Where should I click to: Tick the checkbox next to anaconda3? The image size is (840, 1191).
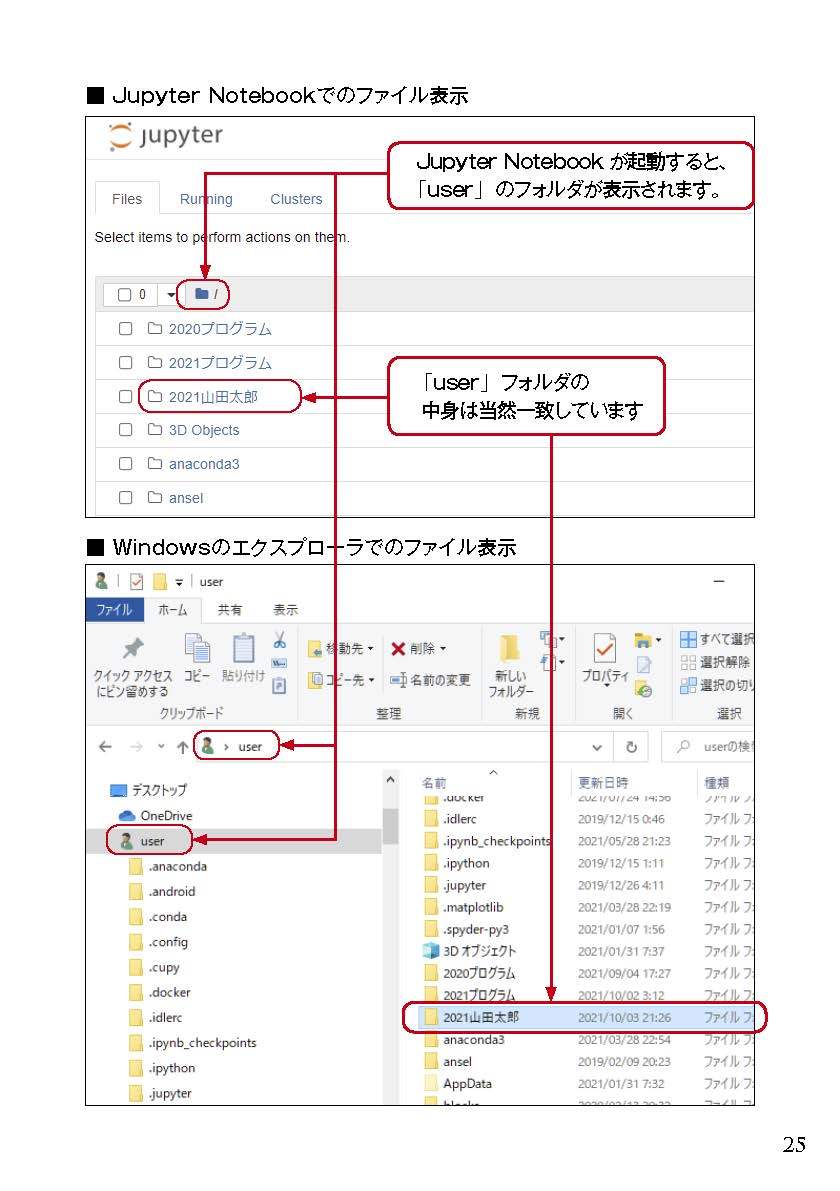[125, 464]
